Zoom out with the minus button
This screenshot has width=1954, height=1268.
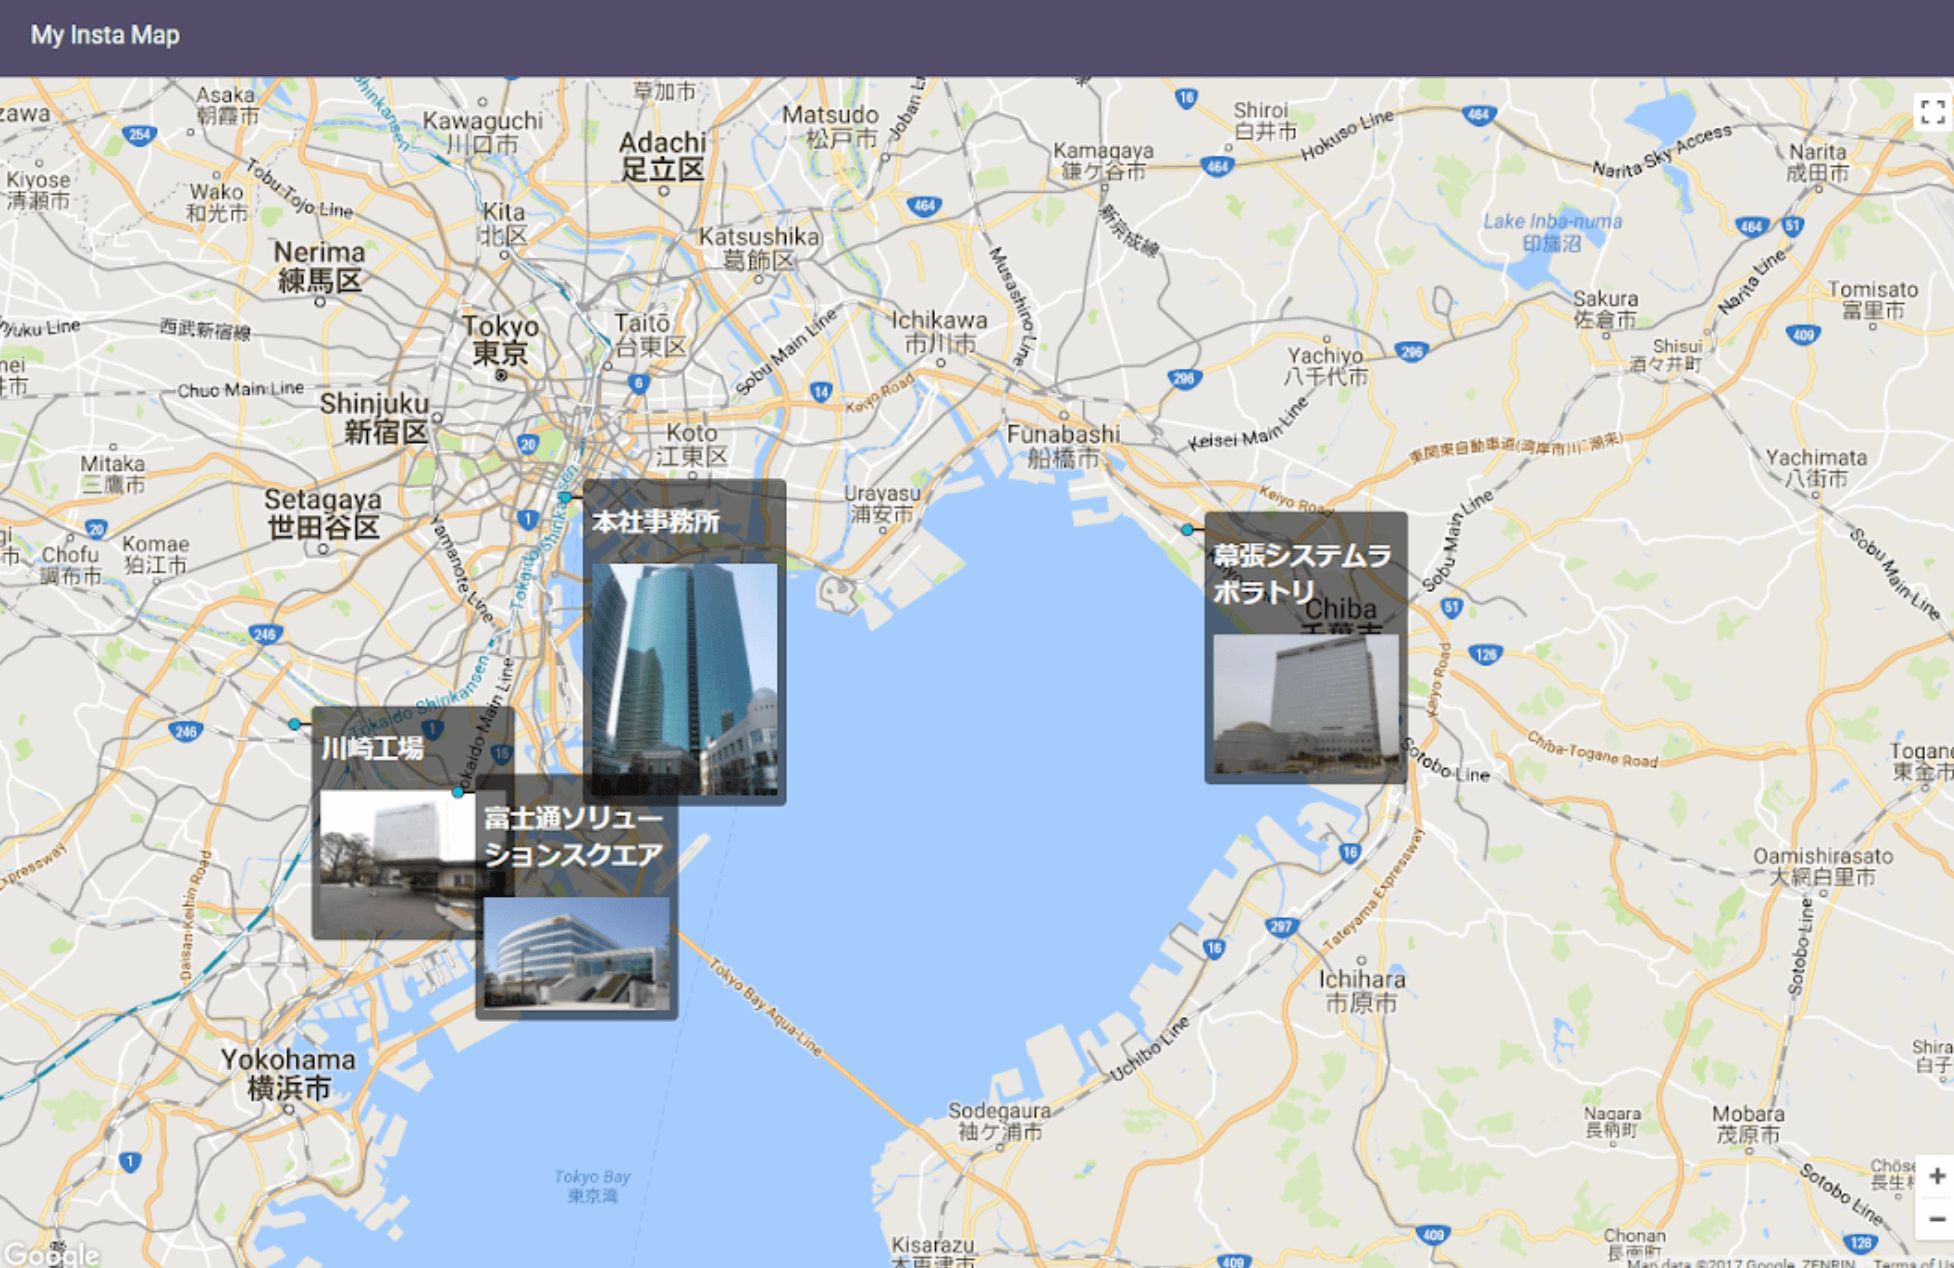click(1936, 1219)
